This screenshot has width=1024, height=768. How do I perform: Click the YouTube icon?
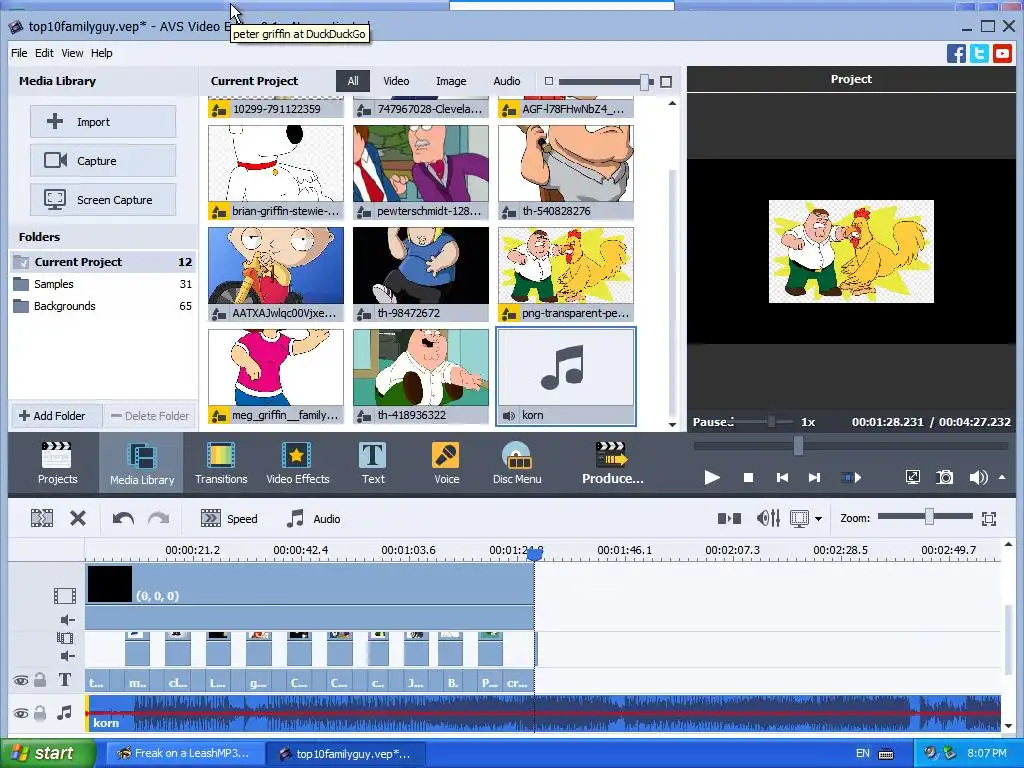coord(1002,54)
